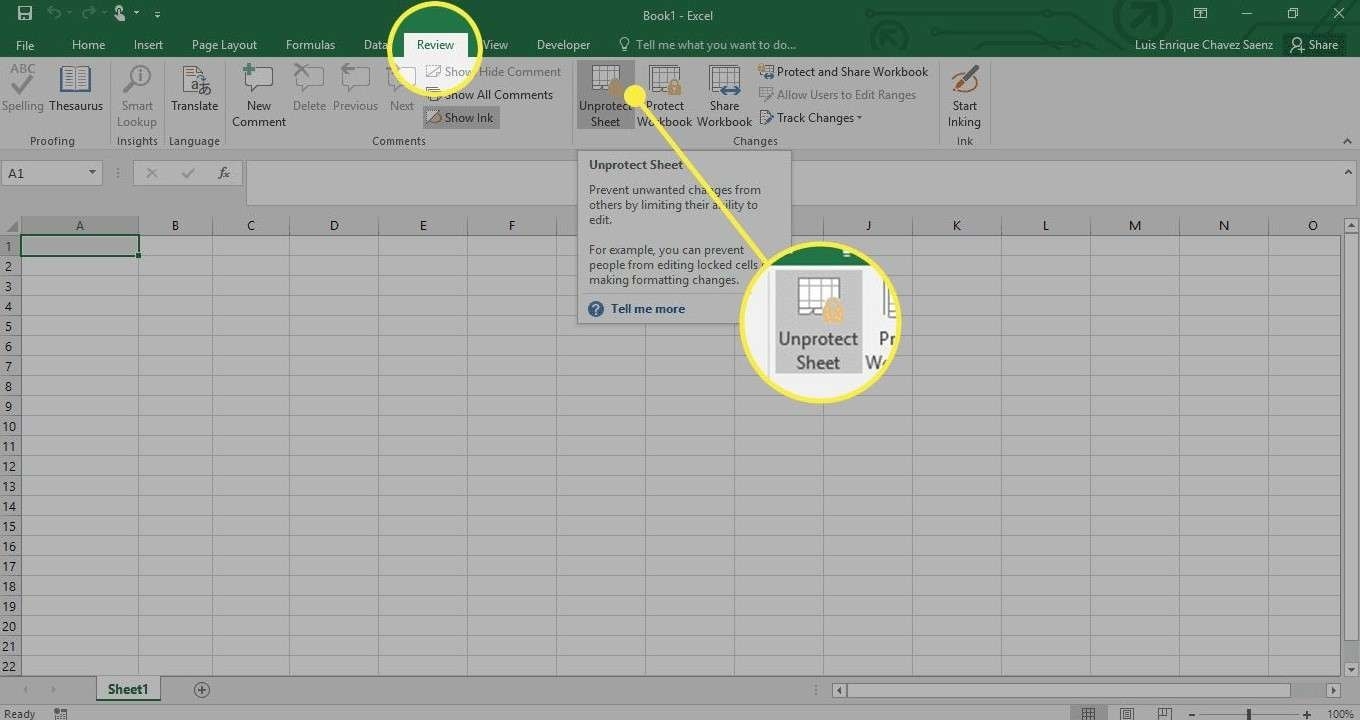Expand the formula bar chevron
This screenshot has height=720, width=1360.
click(1348, 172)
